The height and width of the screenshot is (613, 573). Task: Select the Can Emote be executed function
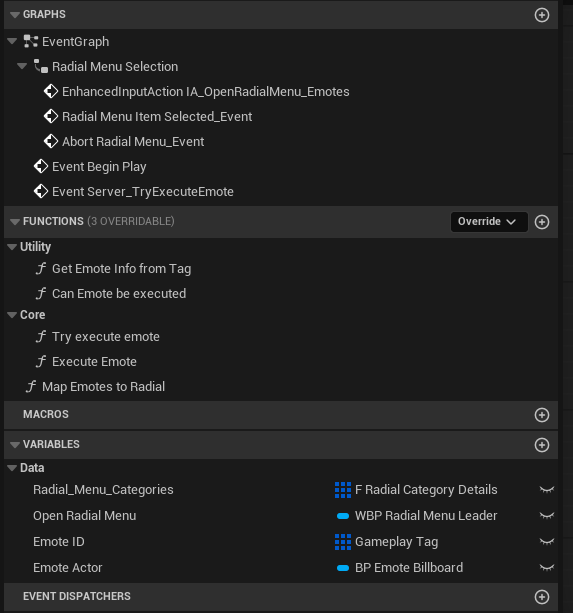119,294
